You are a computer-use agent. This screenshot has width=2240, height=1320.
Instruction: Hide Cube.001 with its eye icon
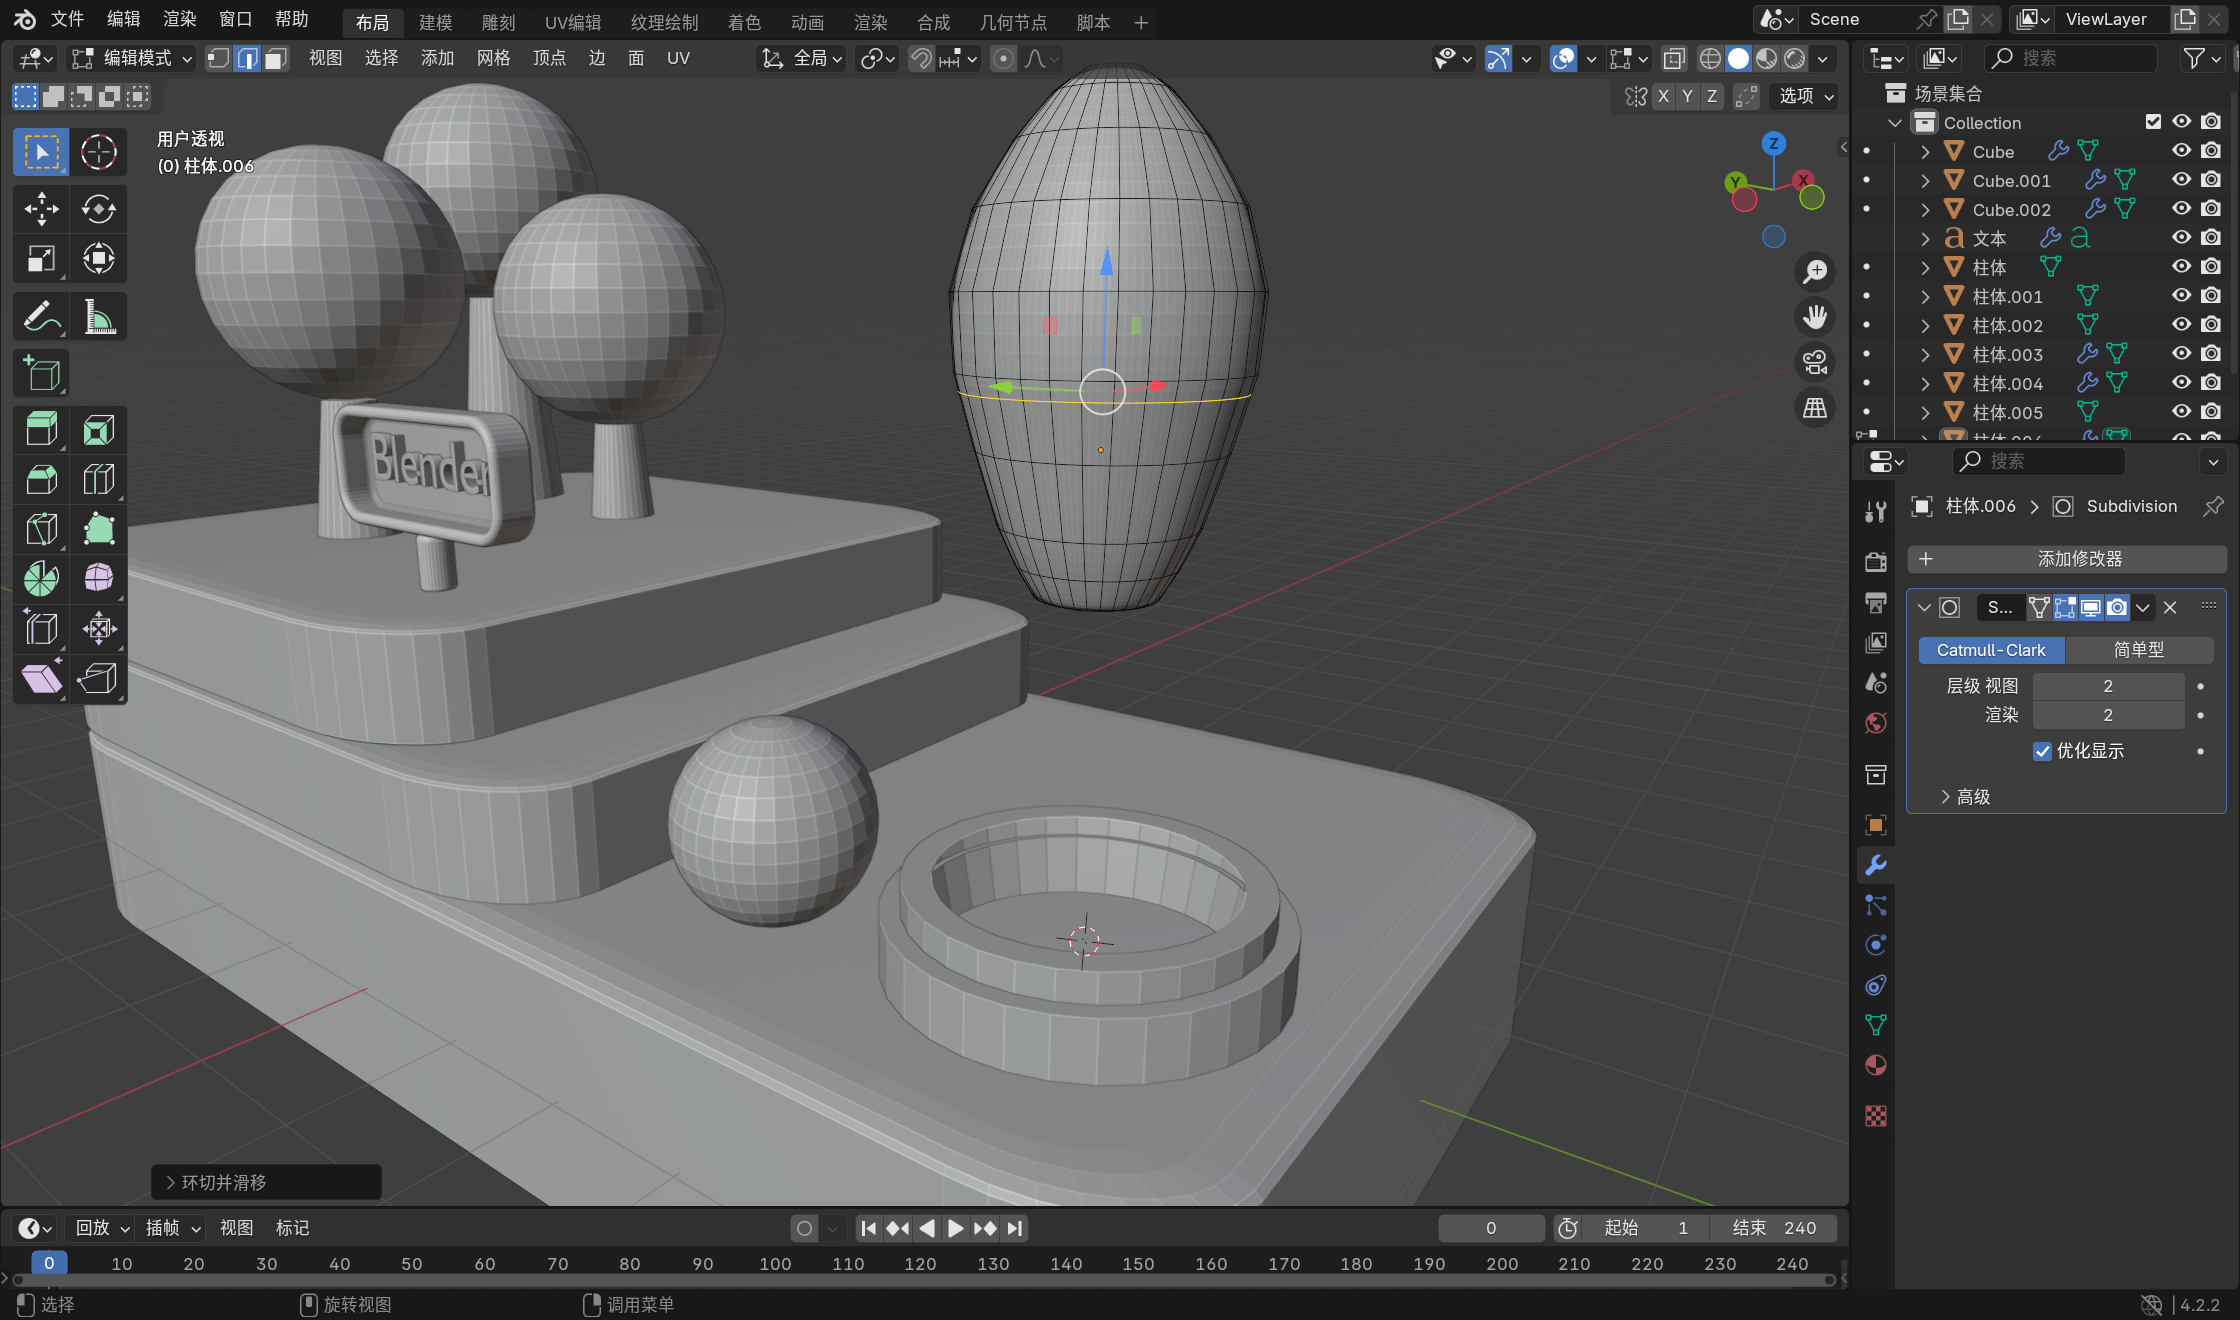click(2181, 180)
